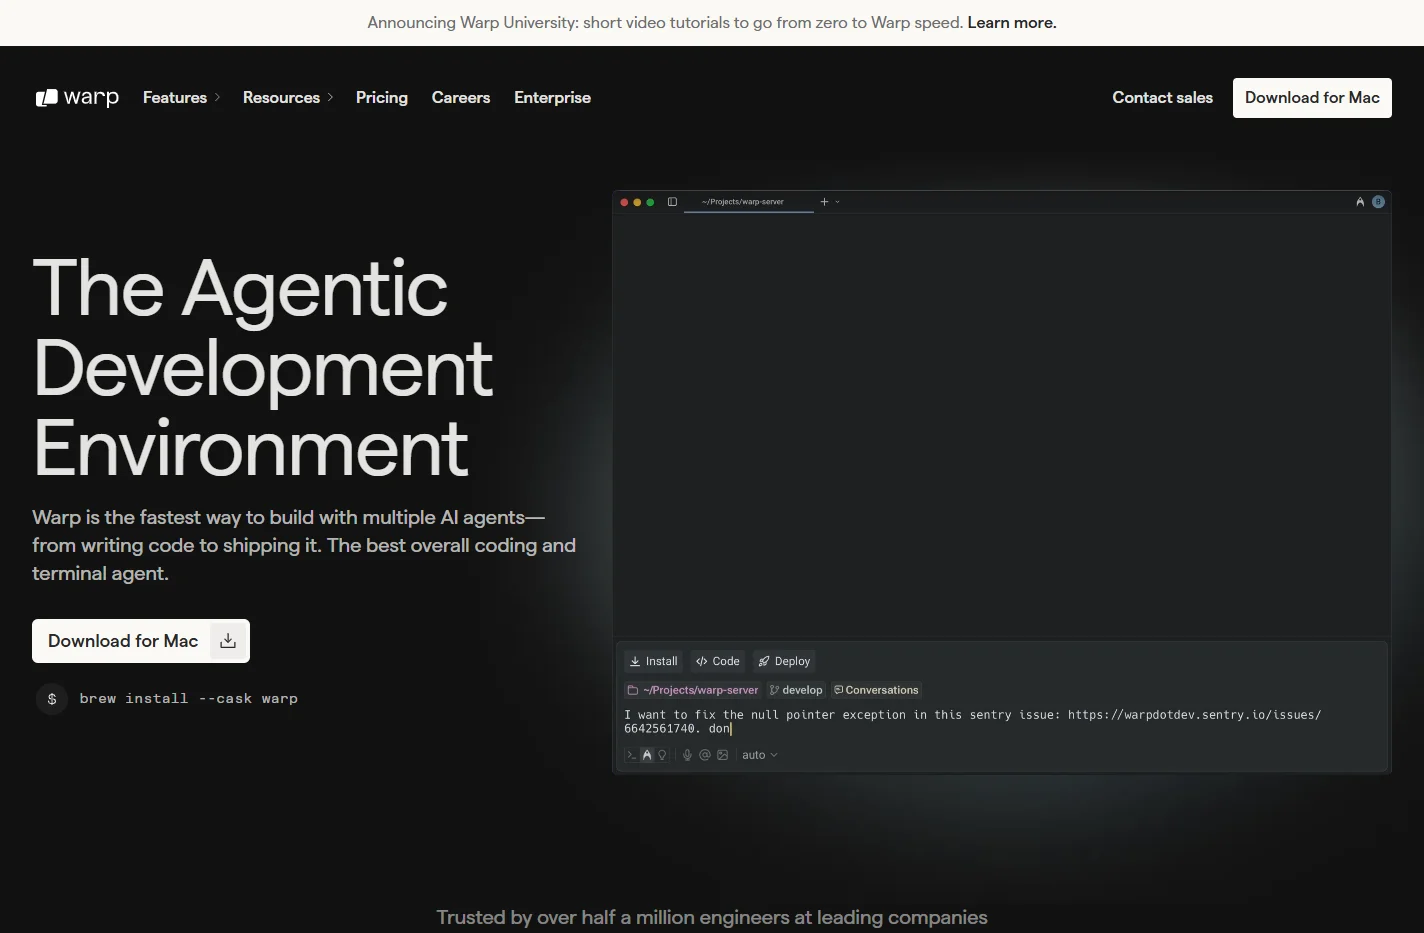
Task: Open the Enterprise page
Action: [552, 97]
